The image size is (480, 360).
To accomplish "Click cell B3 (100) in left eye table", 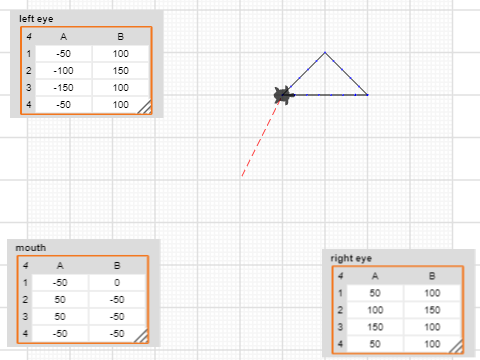I will click(x=121, y=88).
